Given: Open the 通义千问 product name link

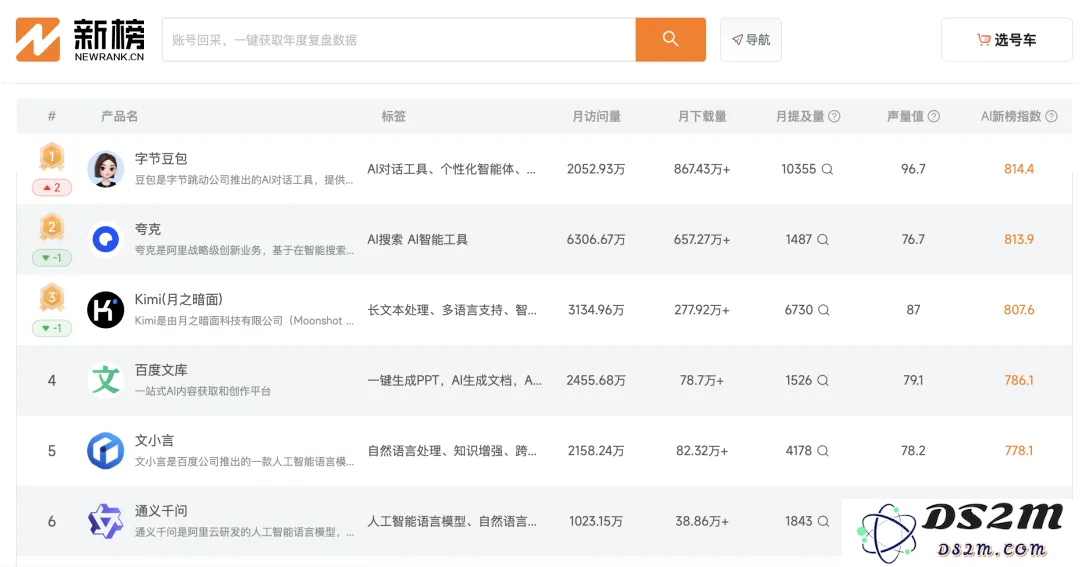Looking at the screenshot, I should point(161,511).
